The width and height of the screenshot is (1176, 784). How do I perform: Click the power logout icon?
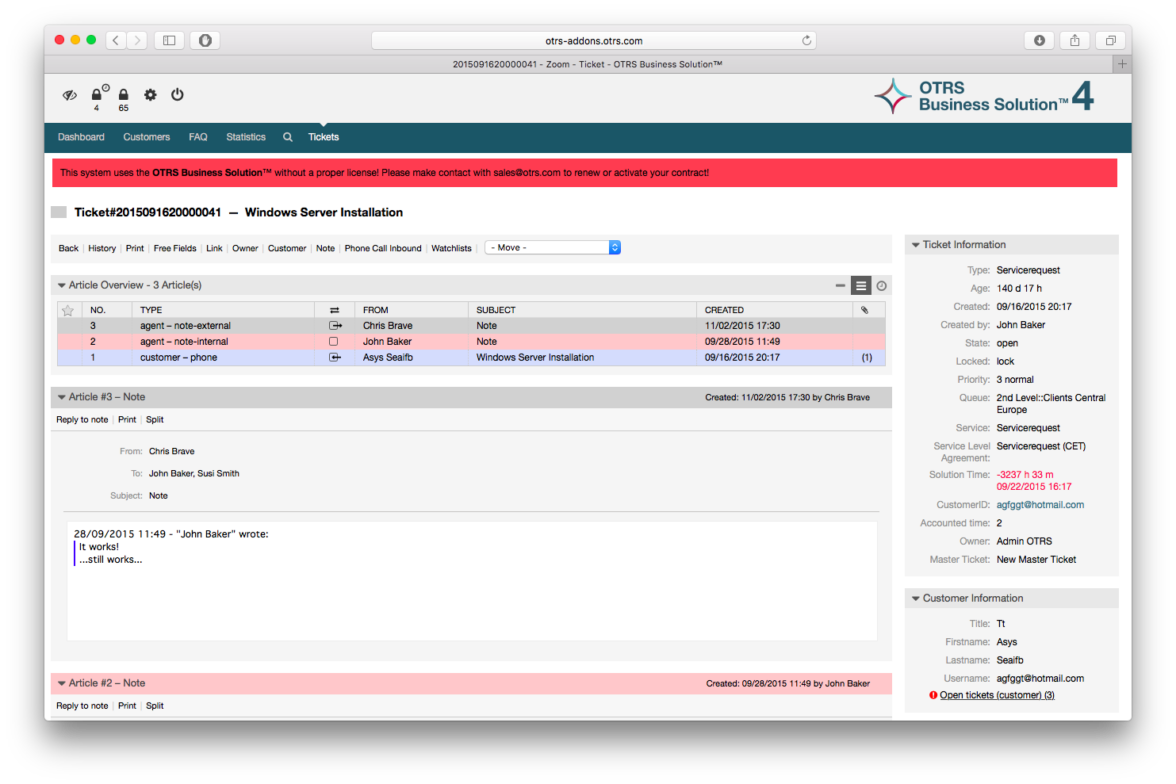point(177,95)
